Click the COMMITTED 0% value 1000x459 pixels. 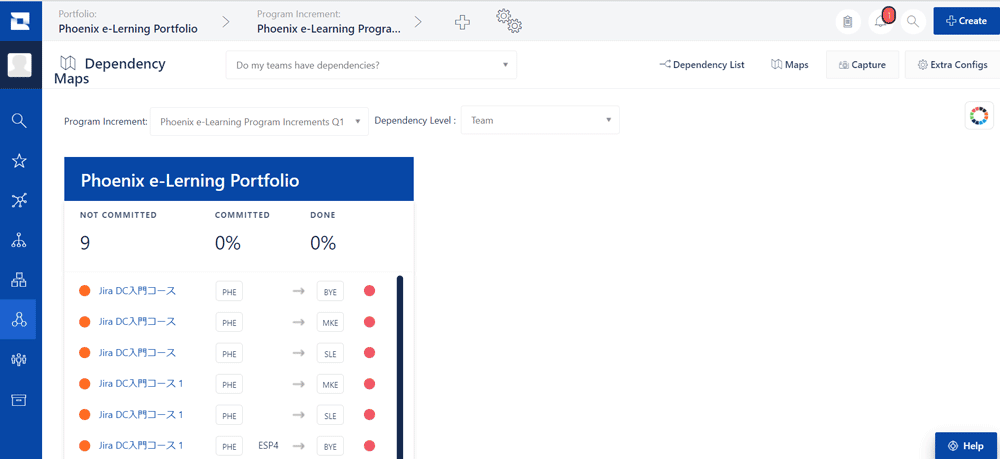tap(228, 243)
